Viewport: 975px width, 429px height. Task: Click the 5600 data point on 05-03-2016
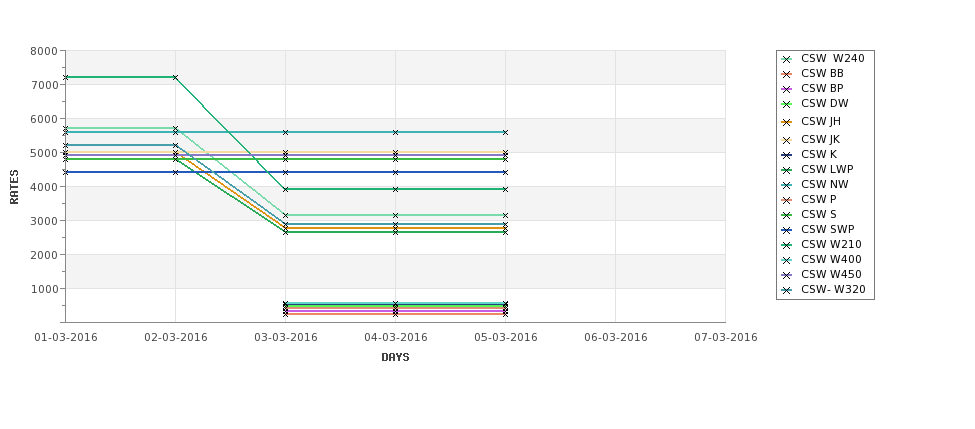(506, 132)
